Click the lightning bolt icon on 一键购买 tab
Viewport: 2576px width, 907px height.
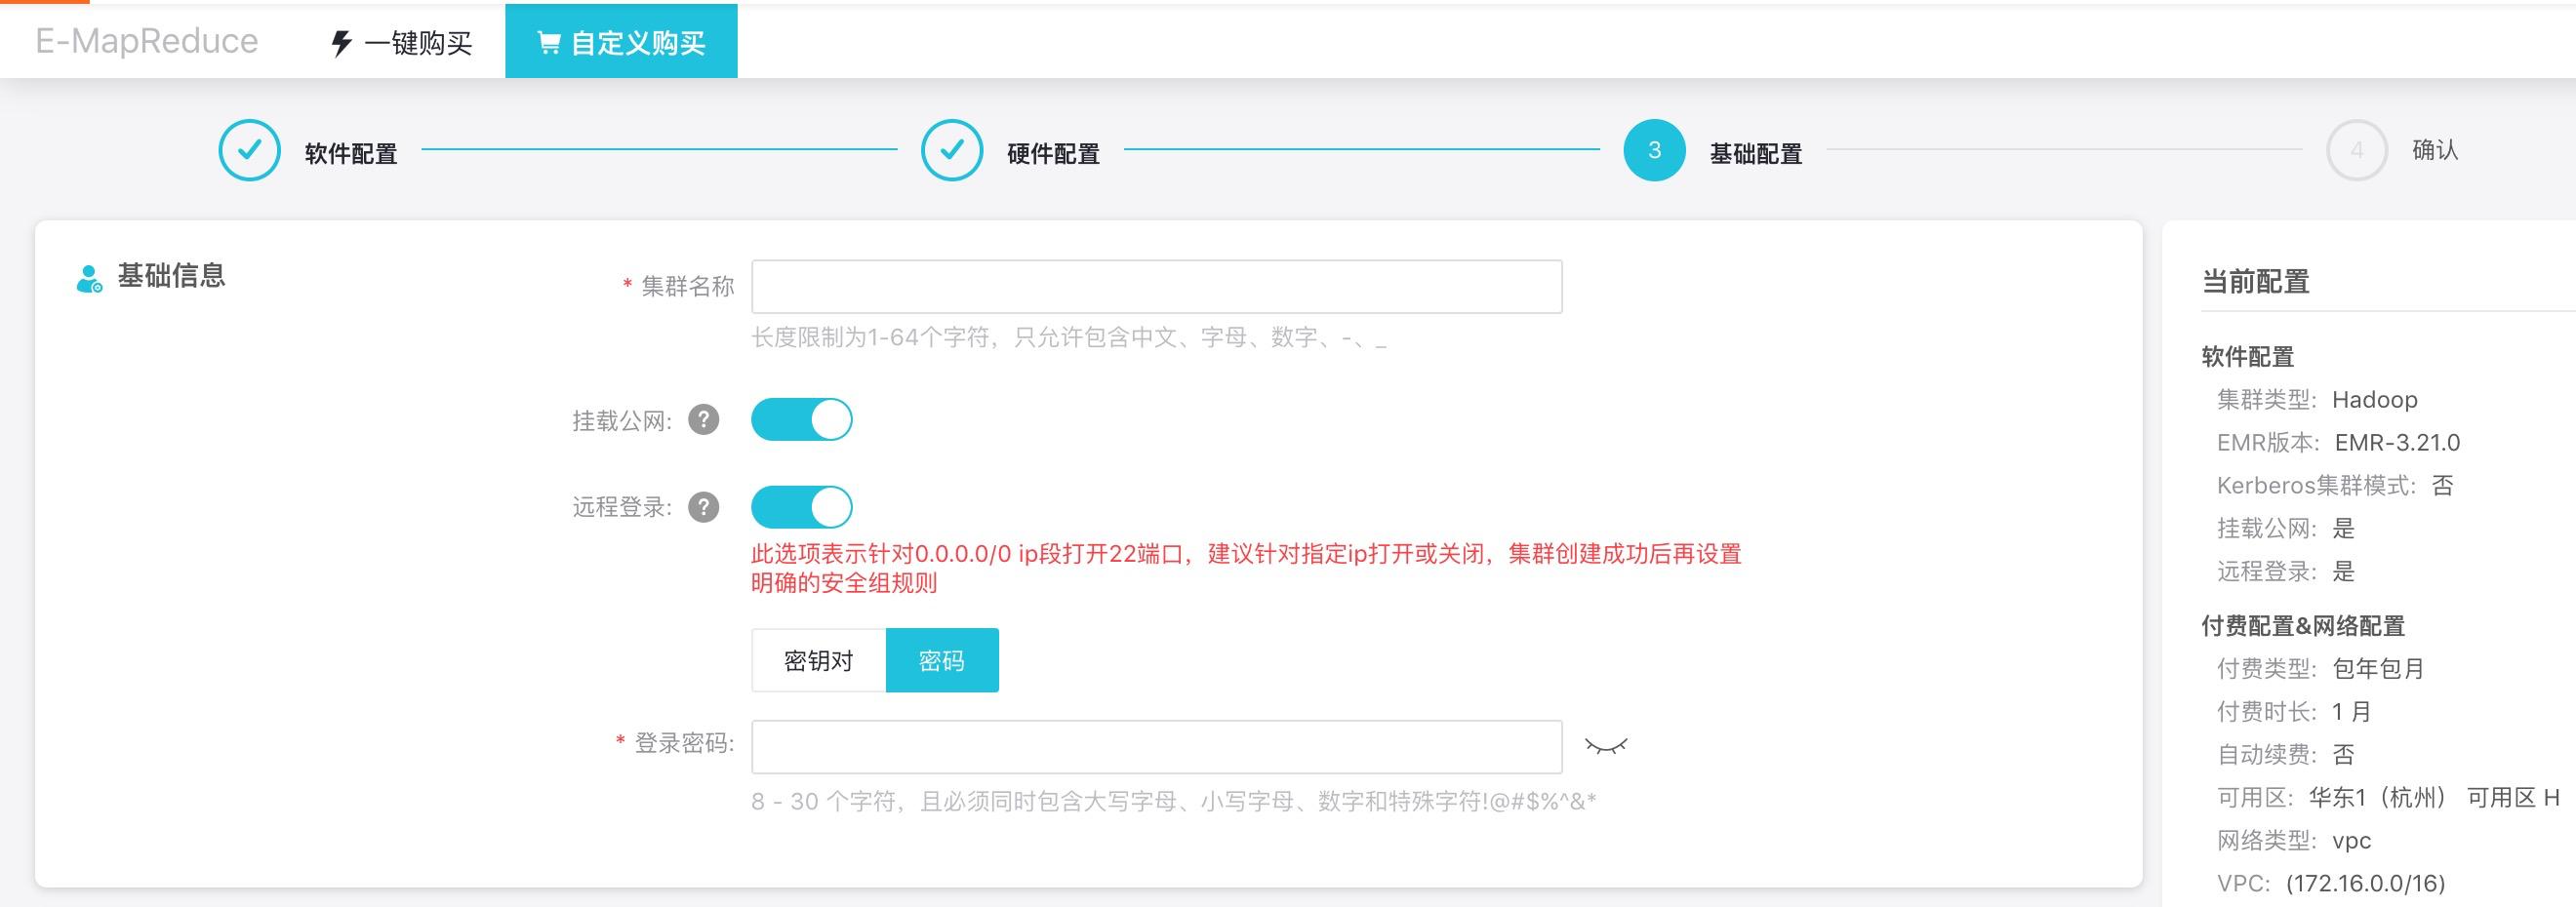340,41
